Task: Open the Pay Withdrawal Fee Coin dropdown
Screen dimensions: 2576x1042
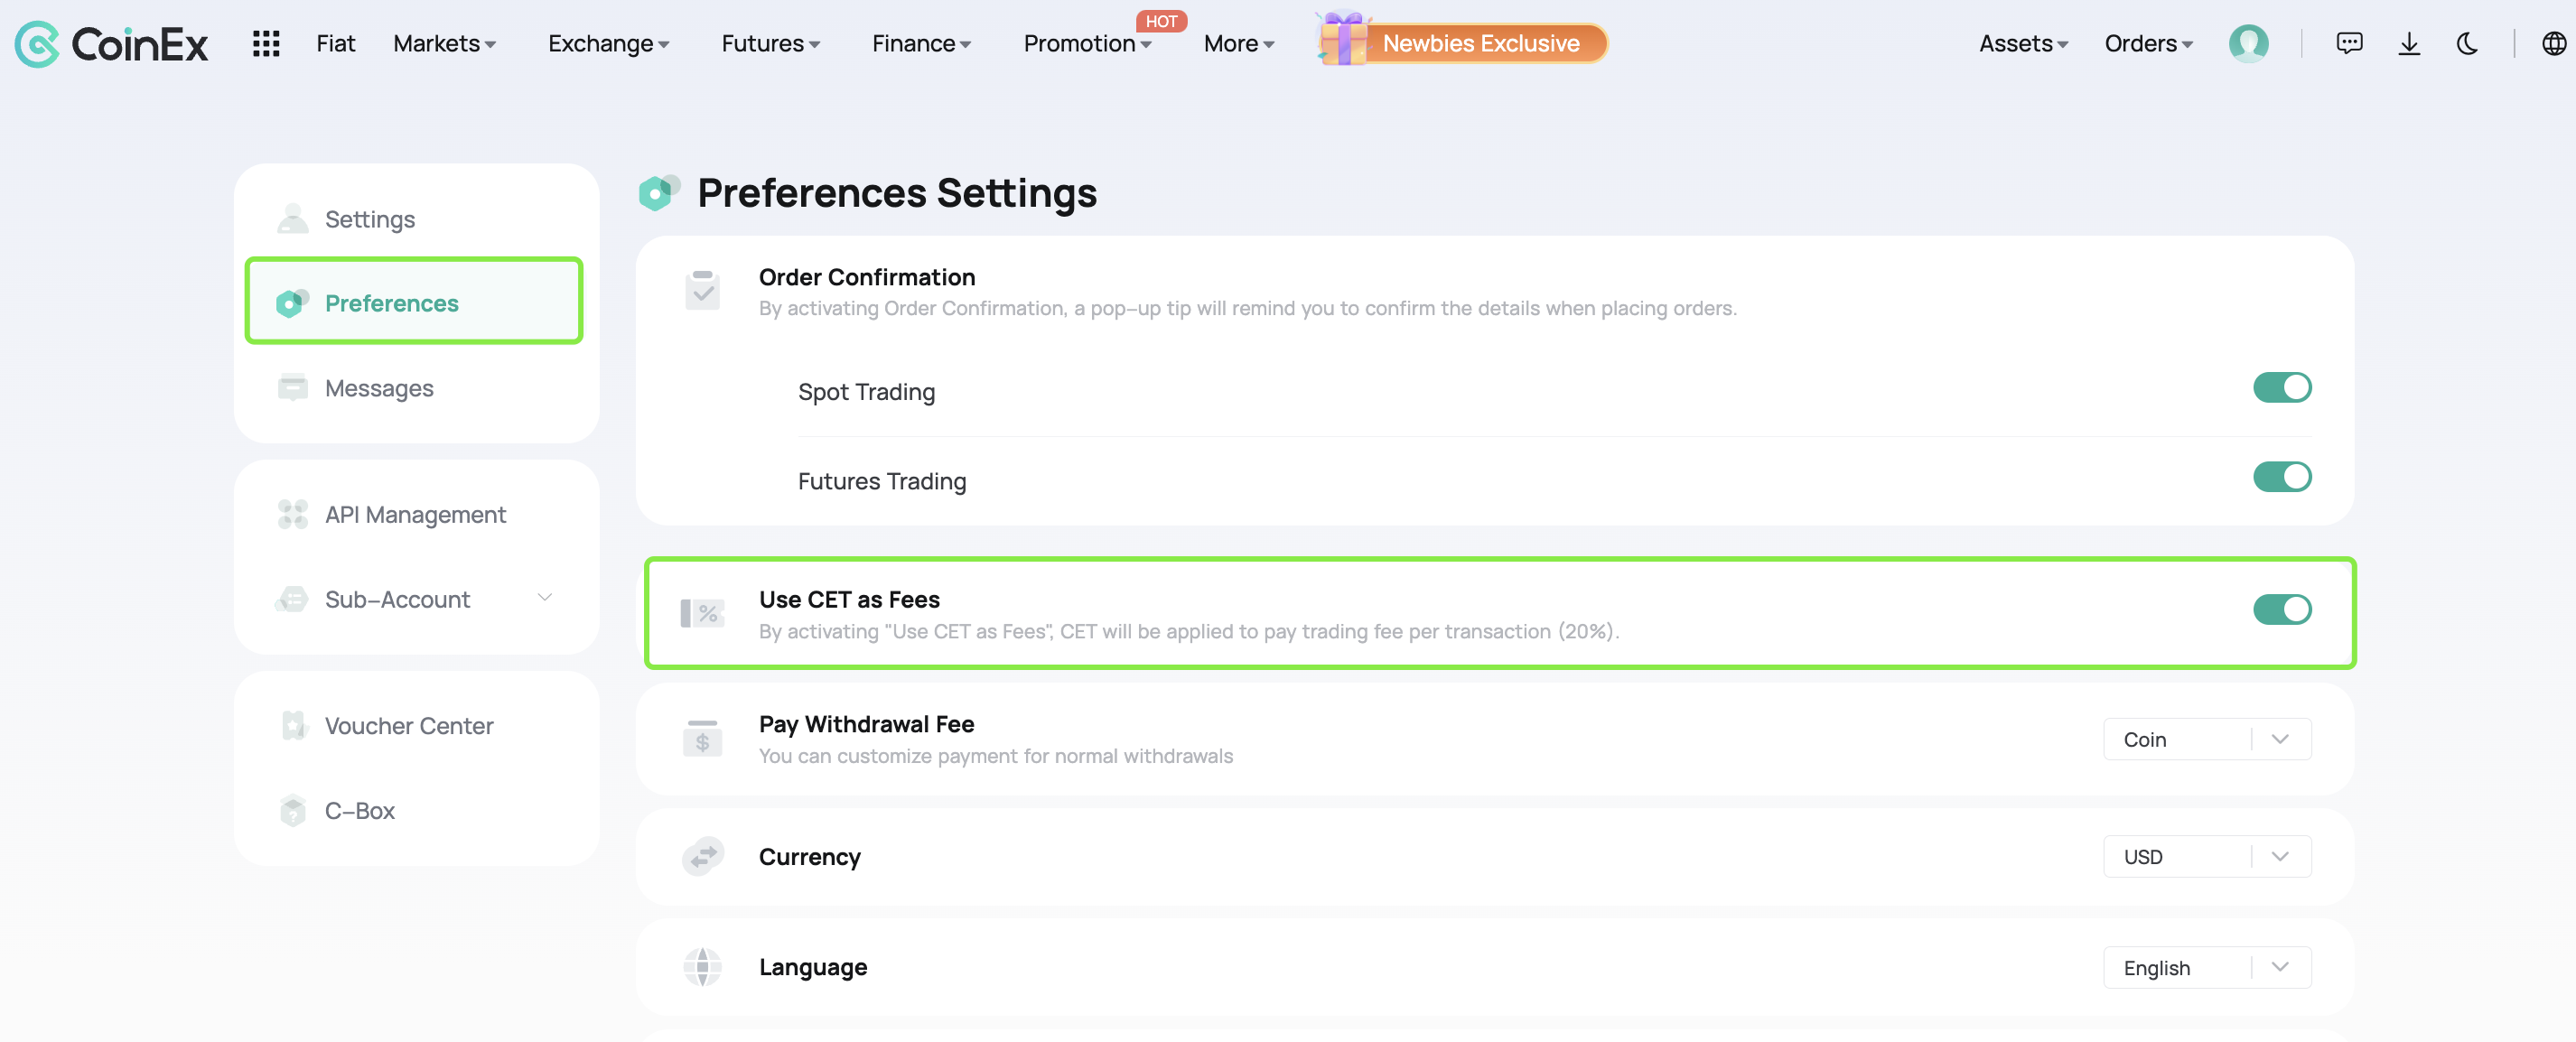Action: tap(2207, 739)
